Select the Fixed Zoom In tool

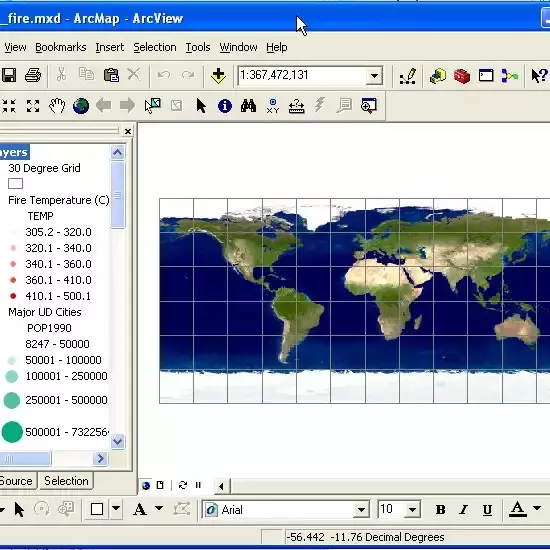(9, 106)
